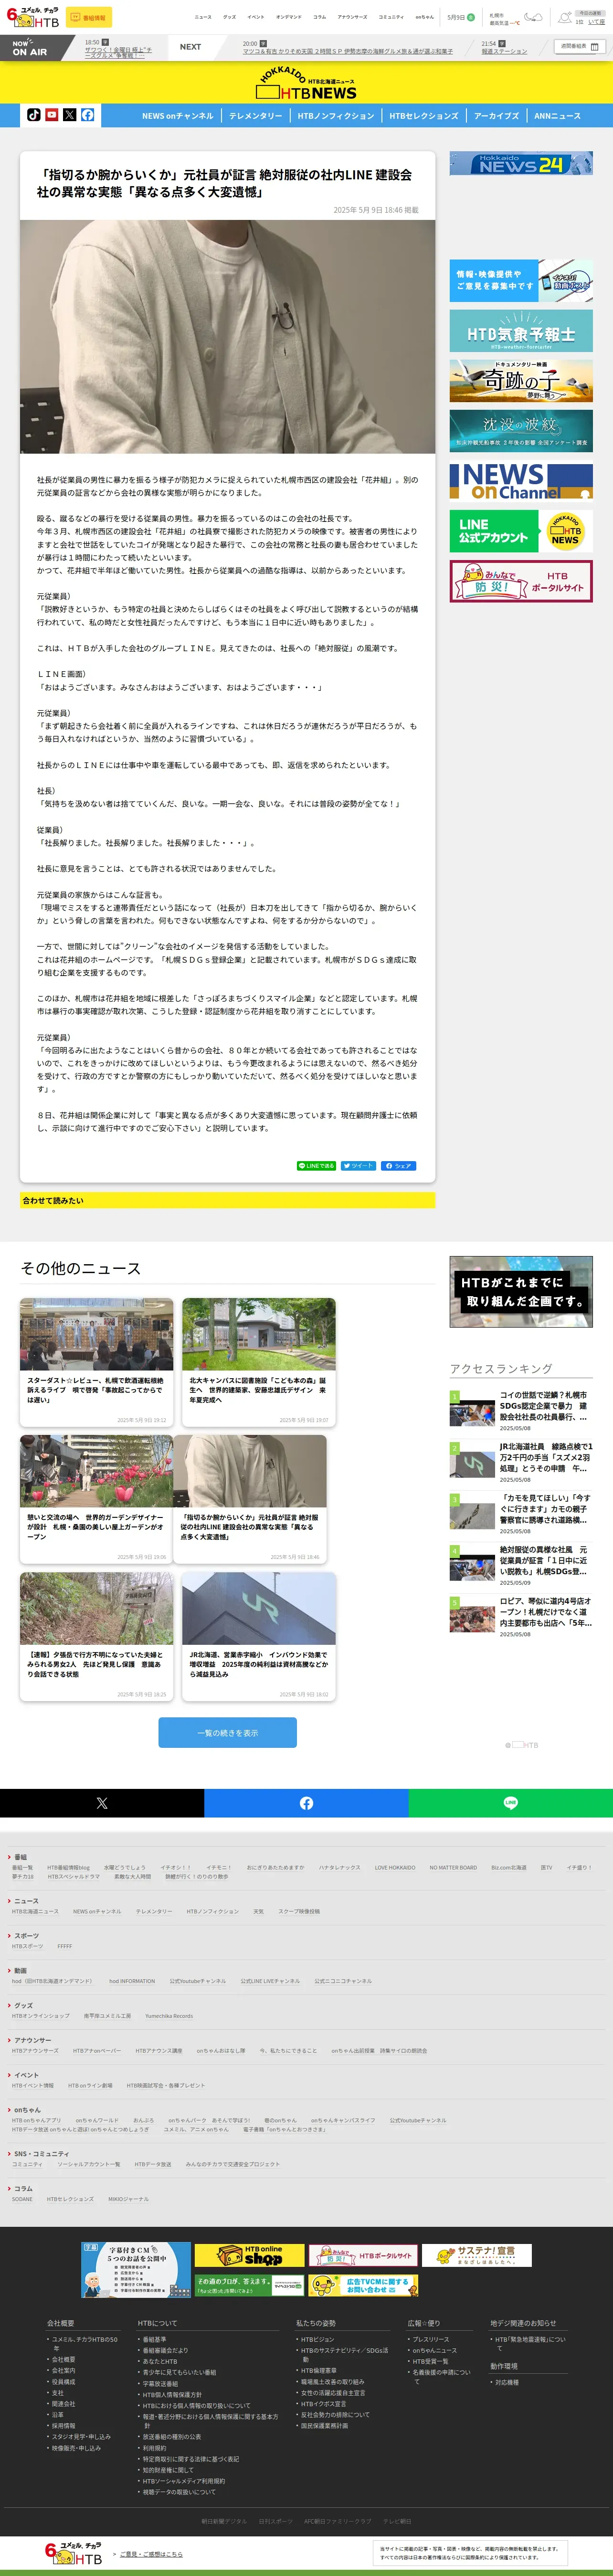Screen dimensions: 613x2576
Task: Open the スターダスト☆レビュー news card
Action: coord(97,1363)
